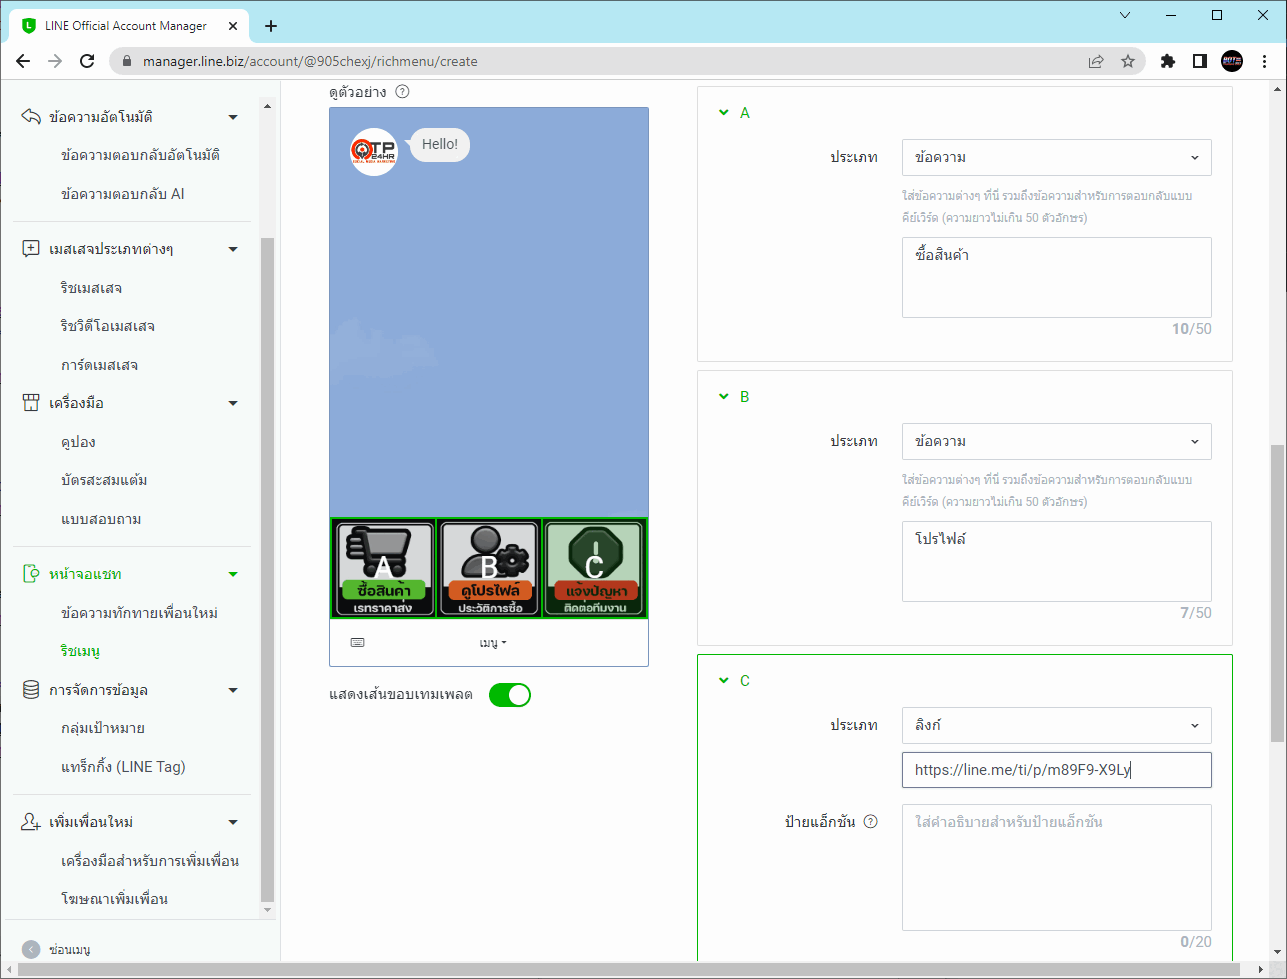This screenshot has width=1287, height=979.
Task: Bookmark this page with star icon
Action: pyautogui.click(x=1128, y=61)
